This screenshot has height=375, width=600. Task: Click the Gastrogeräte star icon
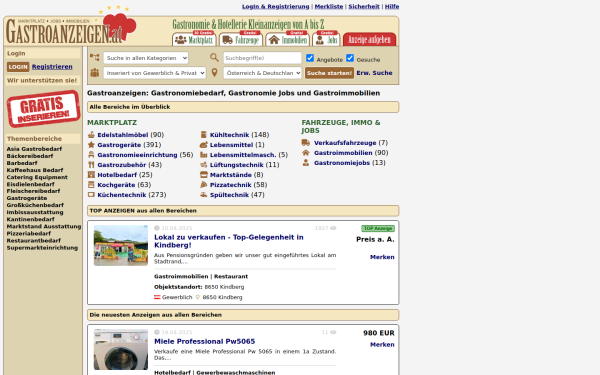[x=91, y=145]
